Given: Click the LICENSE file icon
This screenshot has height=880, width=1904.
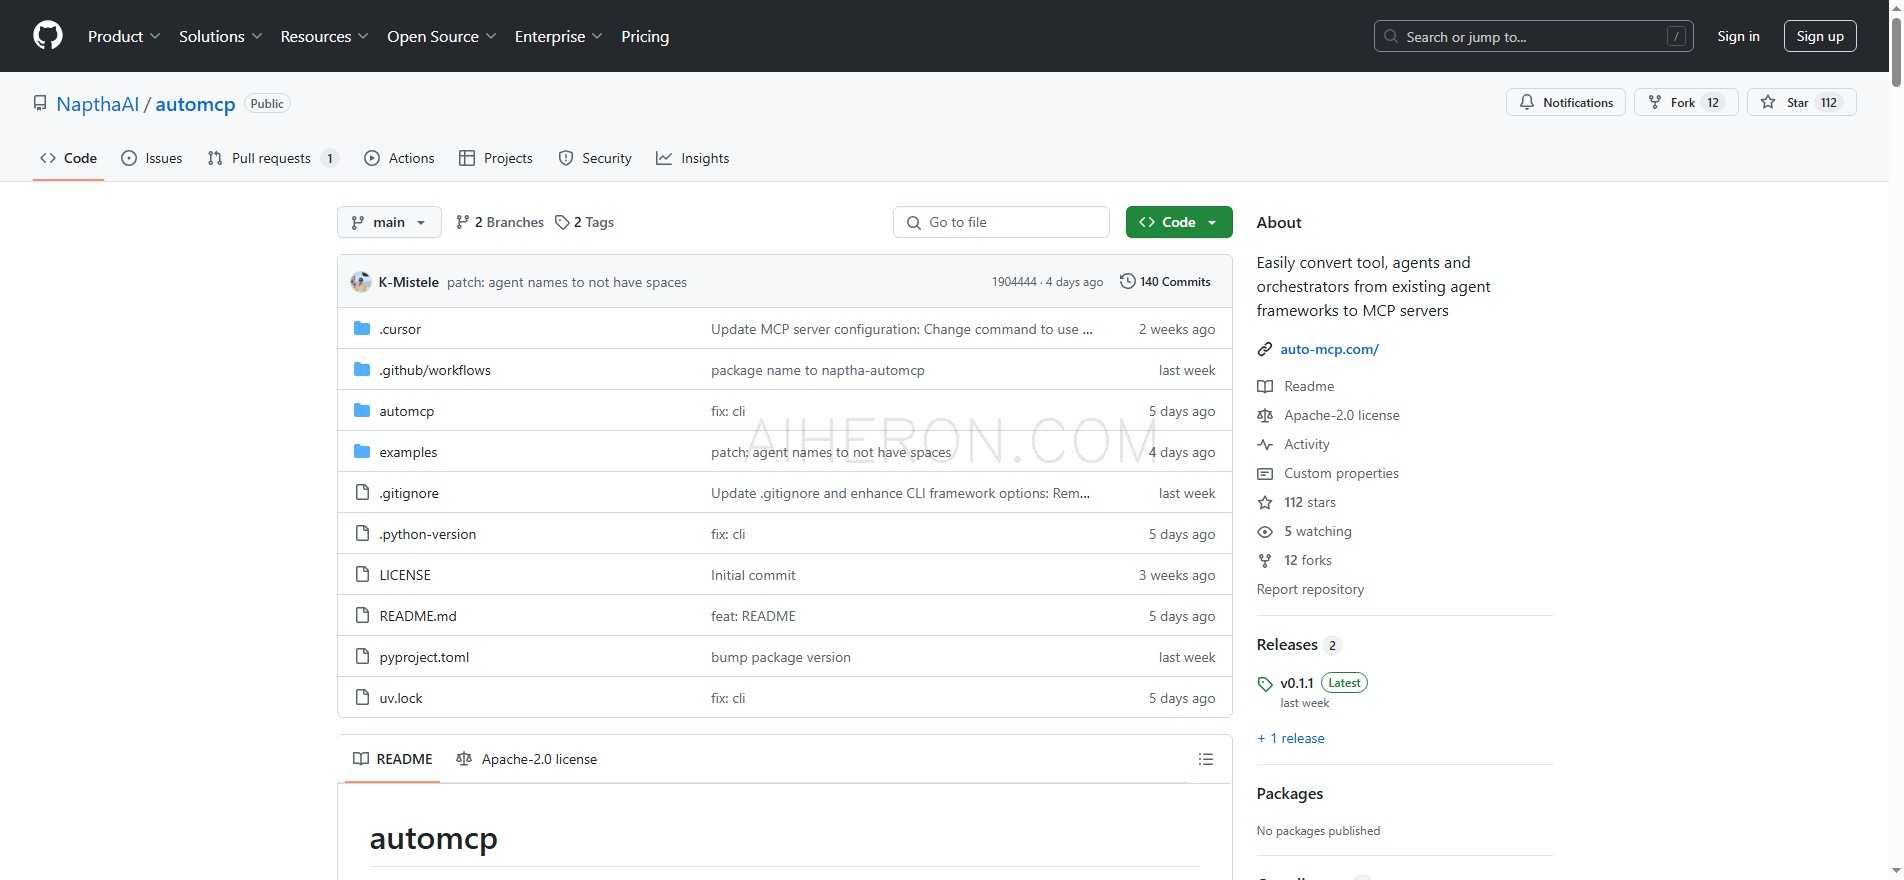Looking at the screenshot, I should (362, 575).
